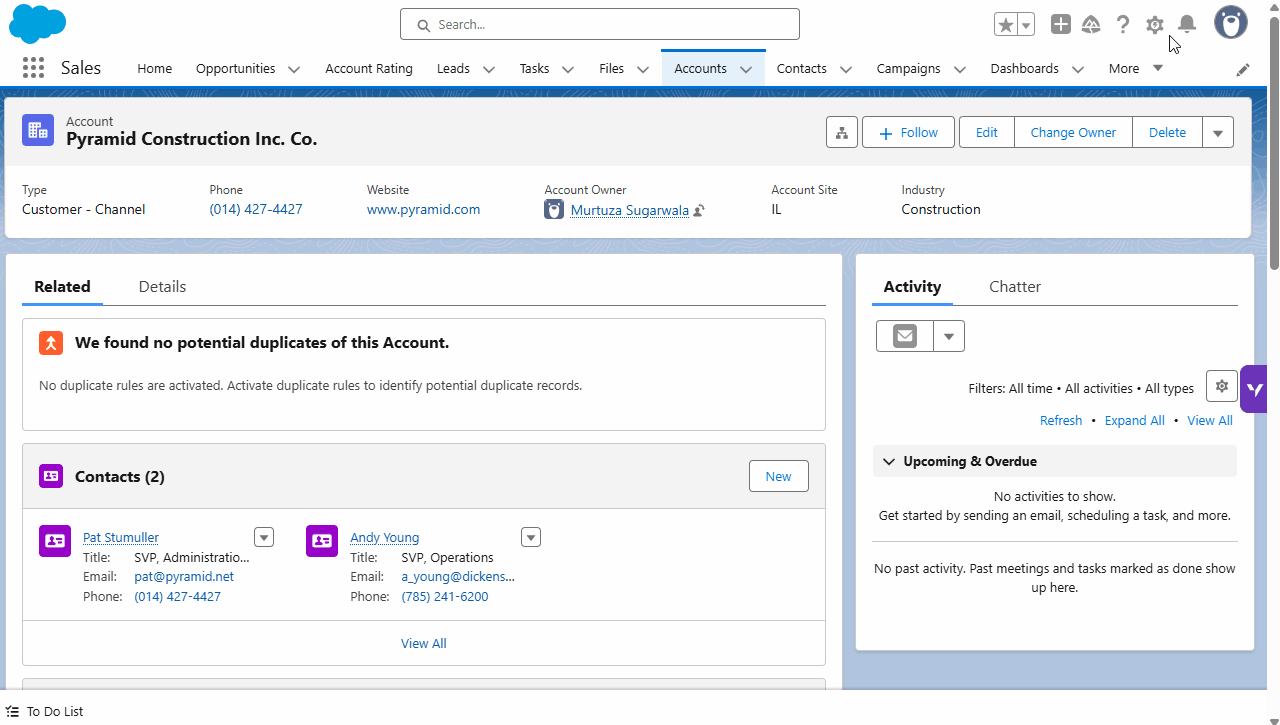
Task: Follow this account
Action: [908, 132]
